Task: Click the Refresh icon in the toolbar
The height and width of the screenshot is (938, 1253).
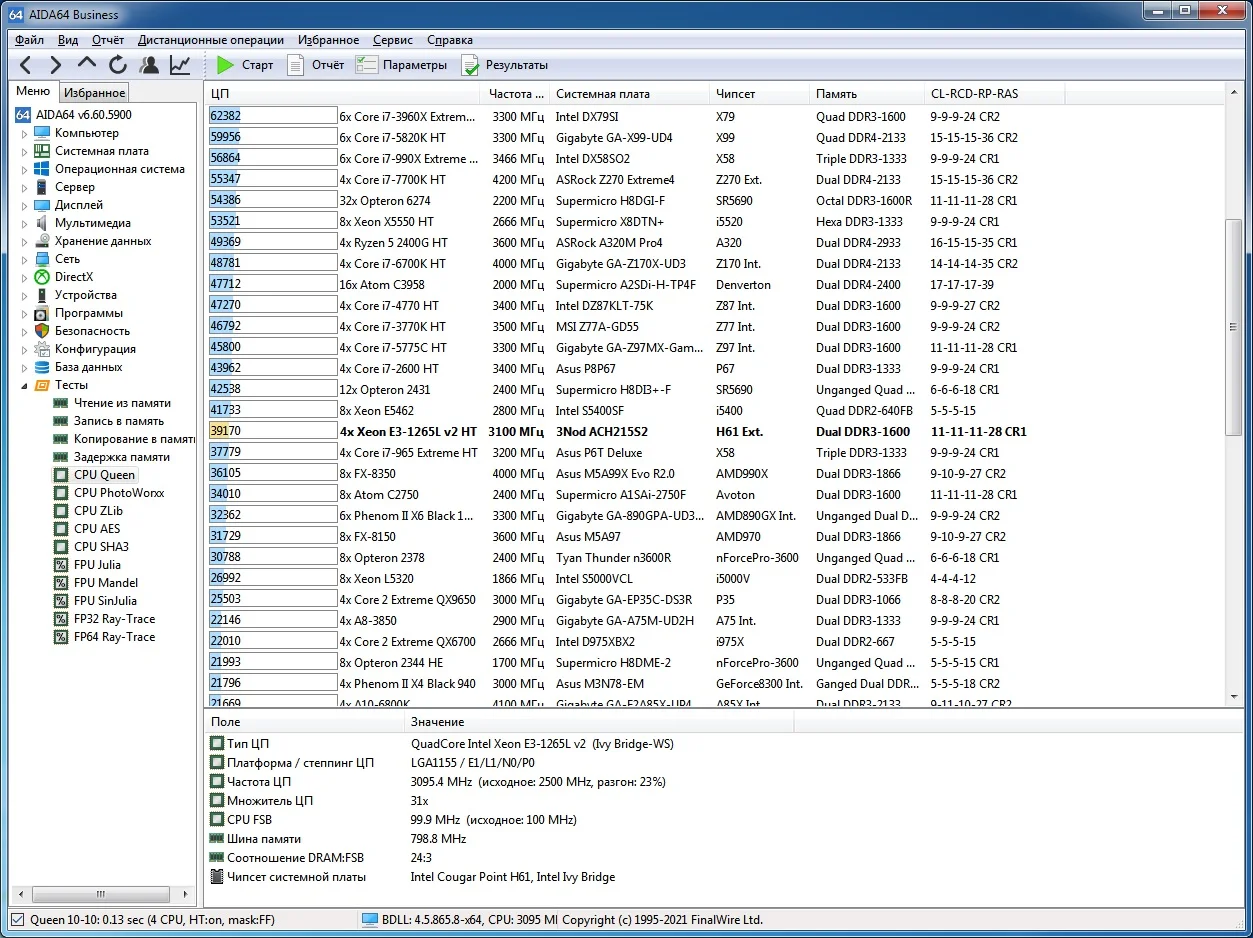Action: coord(118,65)
